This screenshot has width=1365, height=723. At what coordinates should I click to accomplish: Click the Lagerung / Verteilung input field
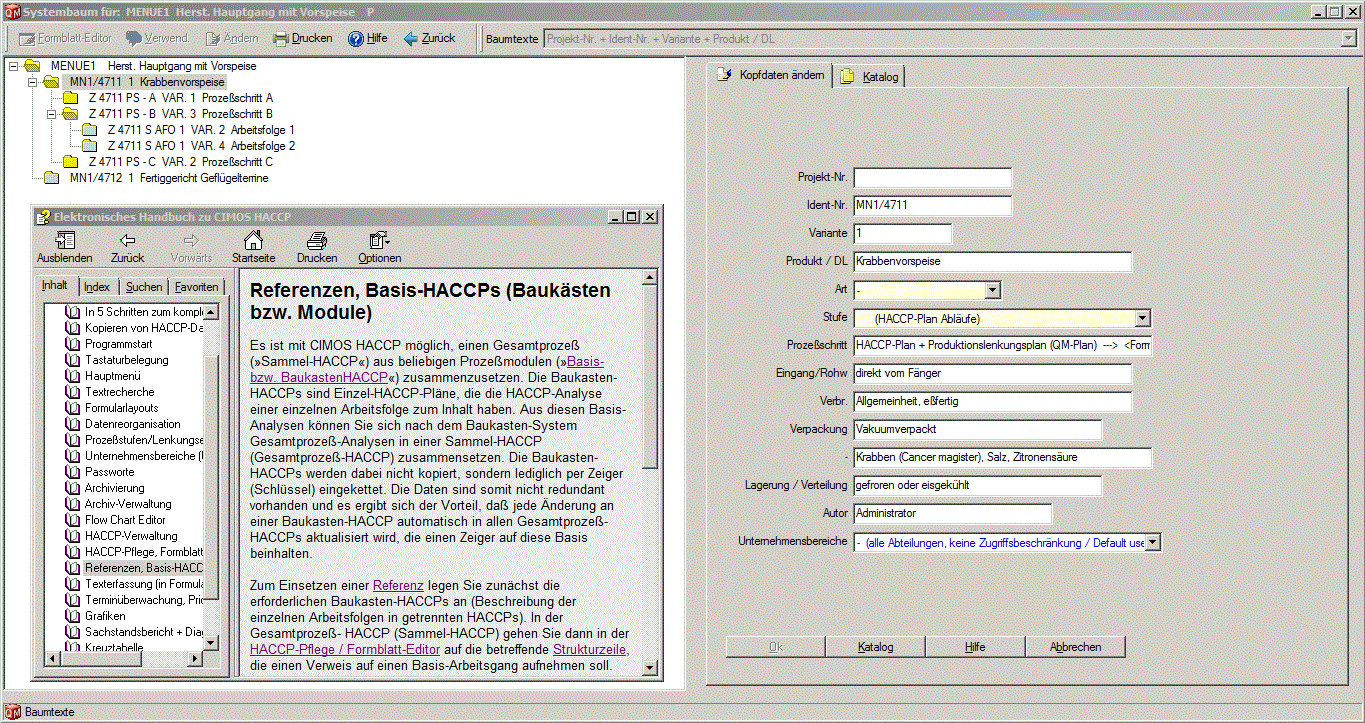point(978,486)
